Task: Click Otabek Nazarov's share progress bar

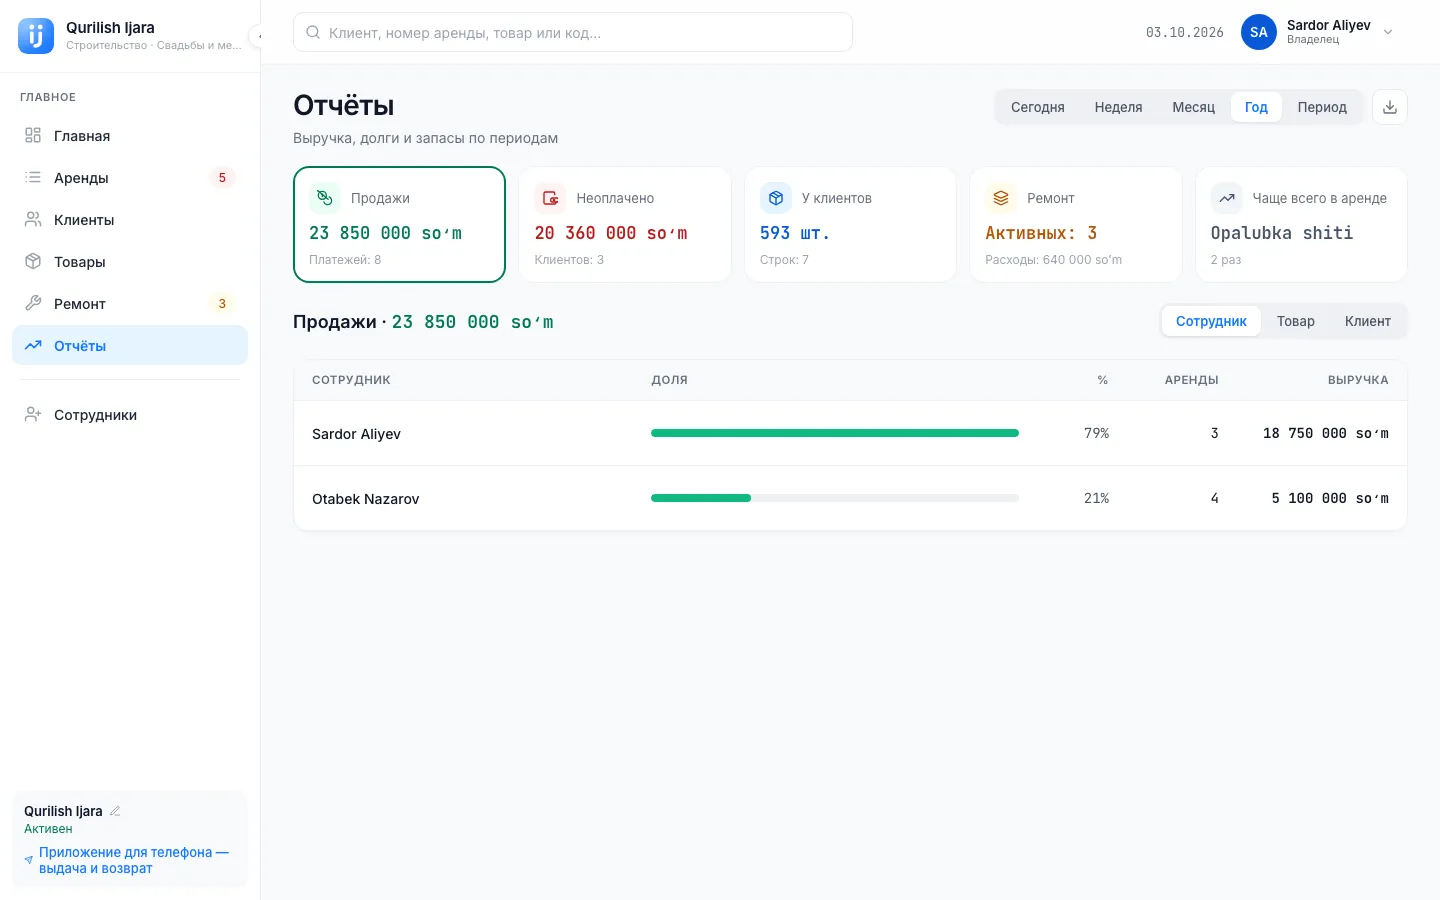Action: 835,498
